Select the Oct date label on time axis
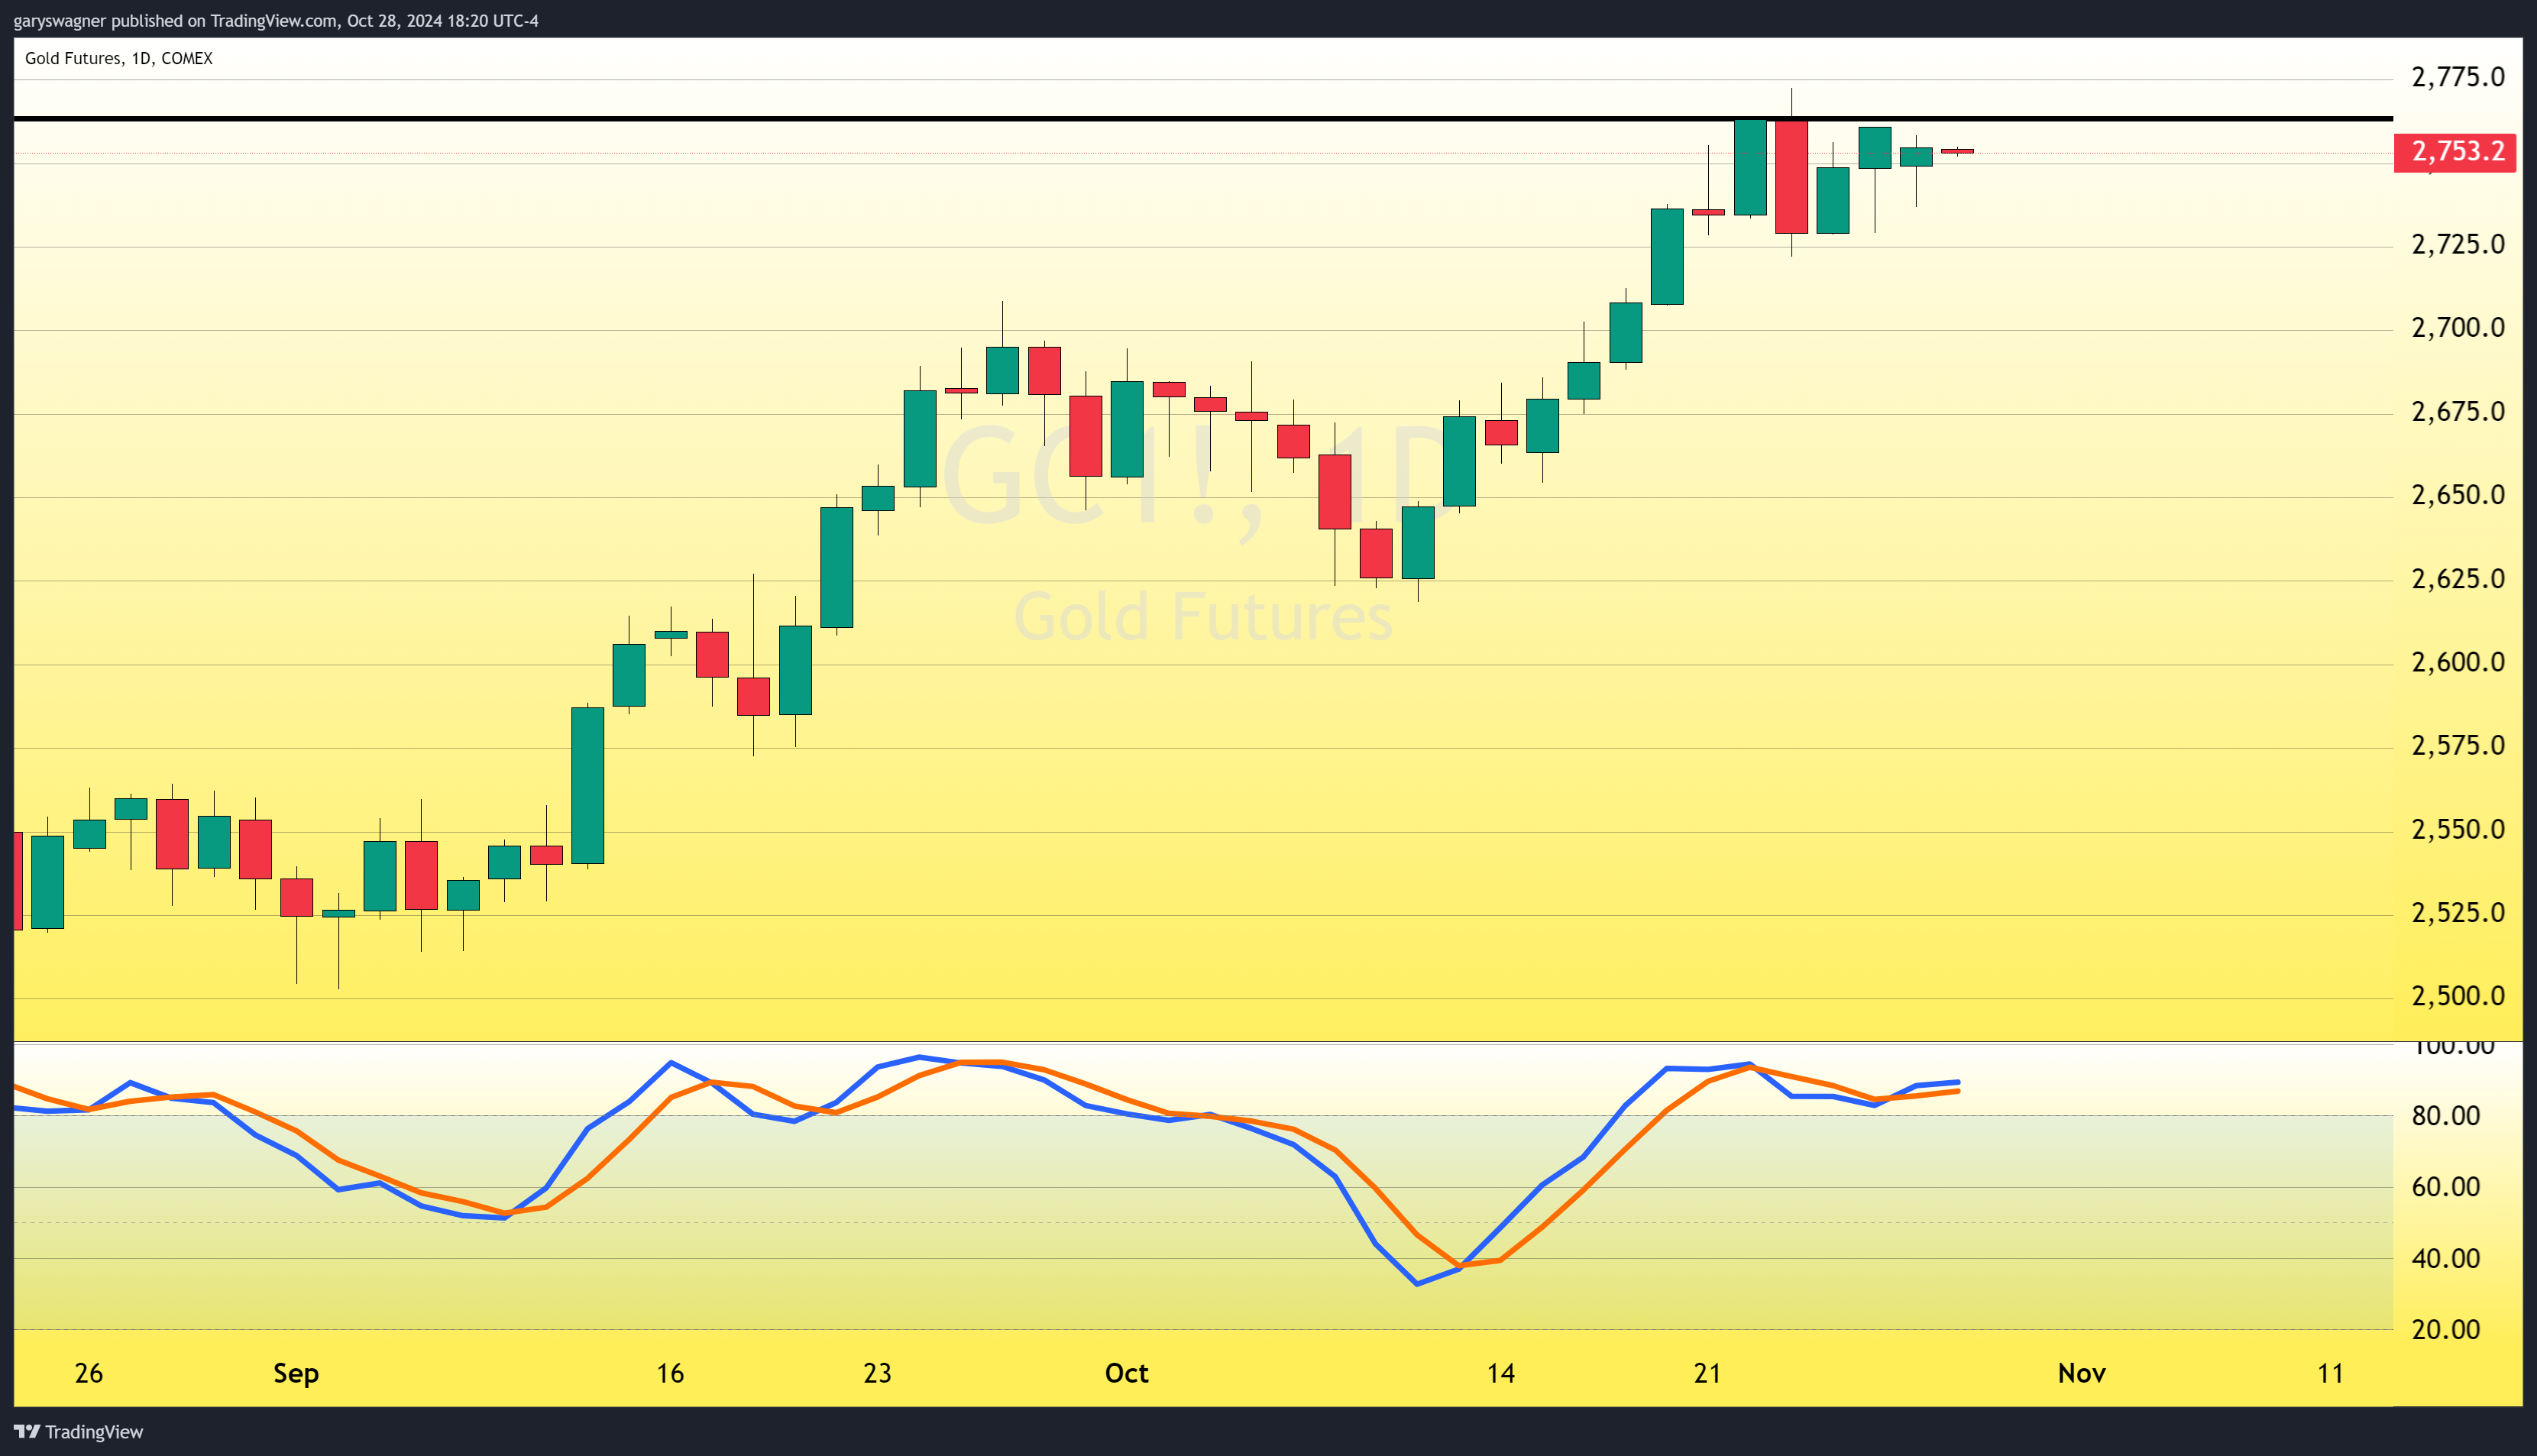 pos(1126,1373)
